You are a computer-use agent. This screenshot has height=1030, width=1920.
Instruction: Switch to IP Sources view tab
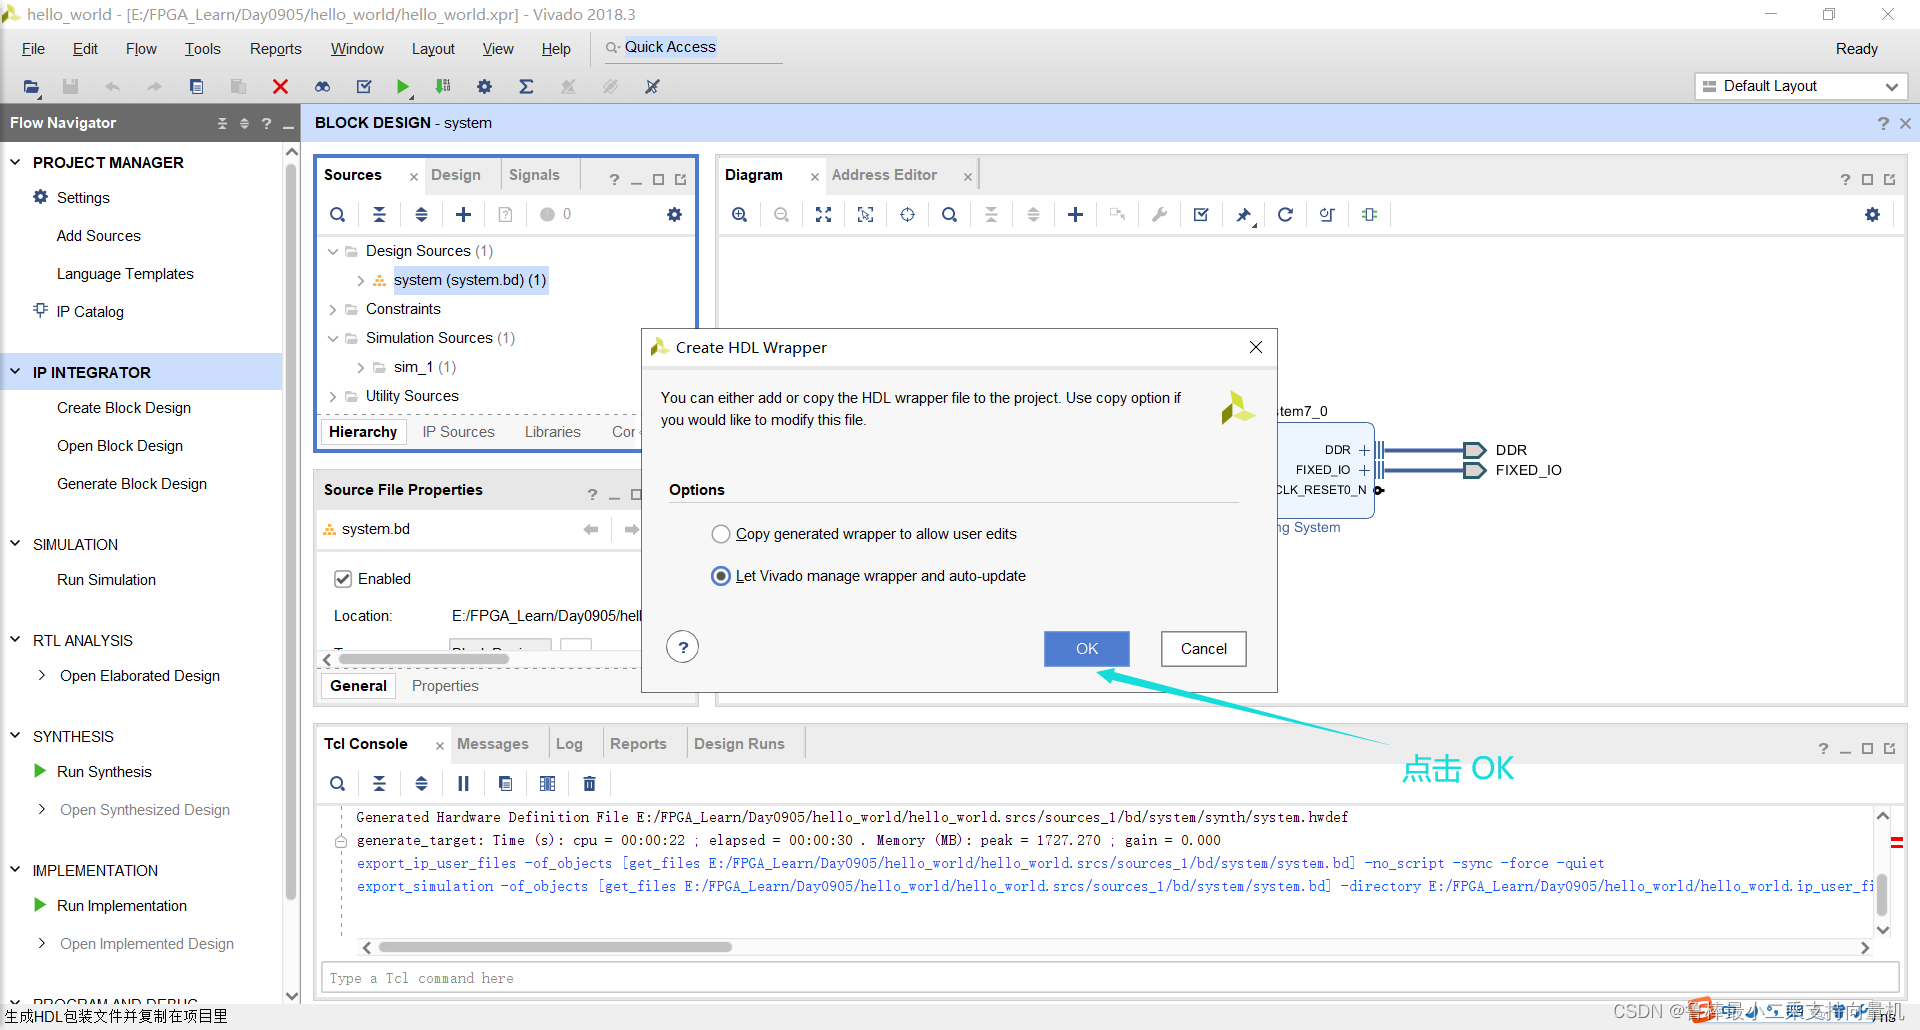458,431
